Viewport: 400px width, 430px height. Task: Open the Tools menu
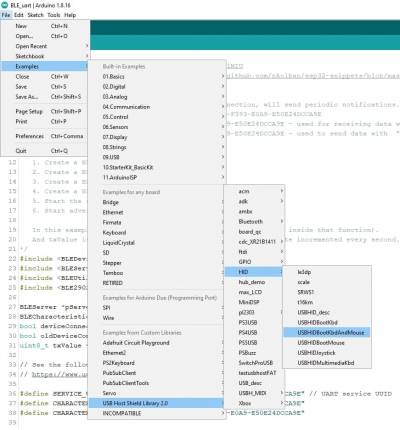[54, 15]
